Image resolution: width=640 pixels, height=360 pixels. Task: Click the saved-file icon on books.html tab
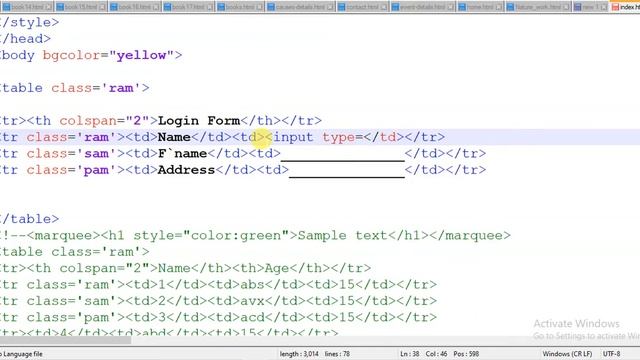click(222, 7)
